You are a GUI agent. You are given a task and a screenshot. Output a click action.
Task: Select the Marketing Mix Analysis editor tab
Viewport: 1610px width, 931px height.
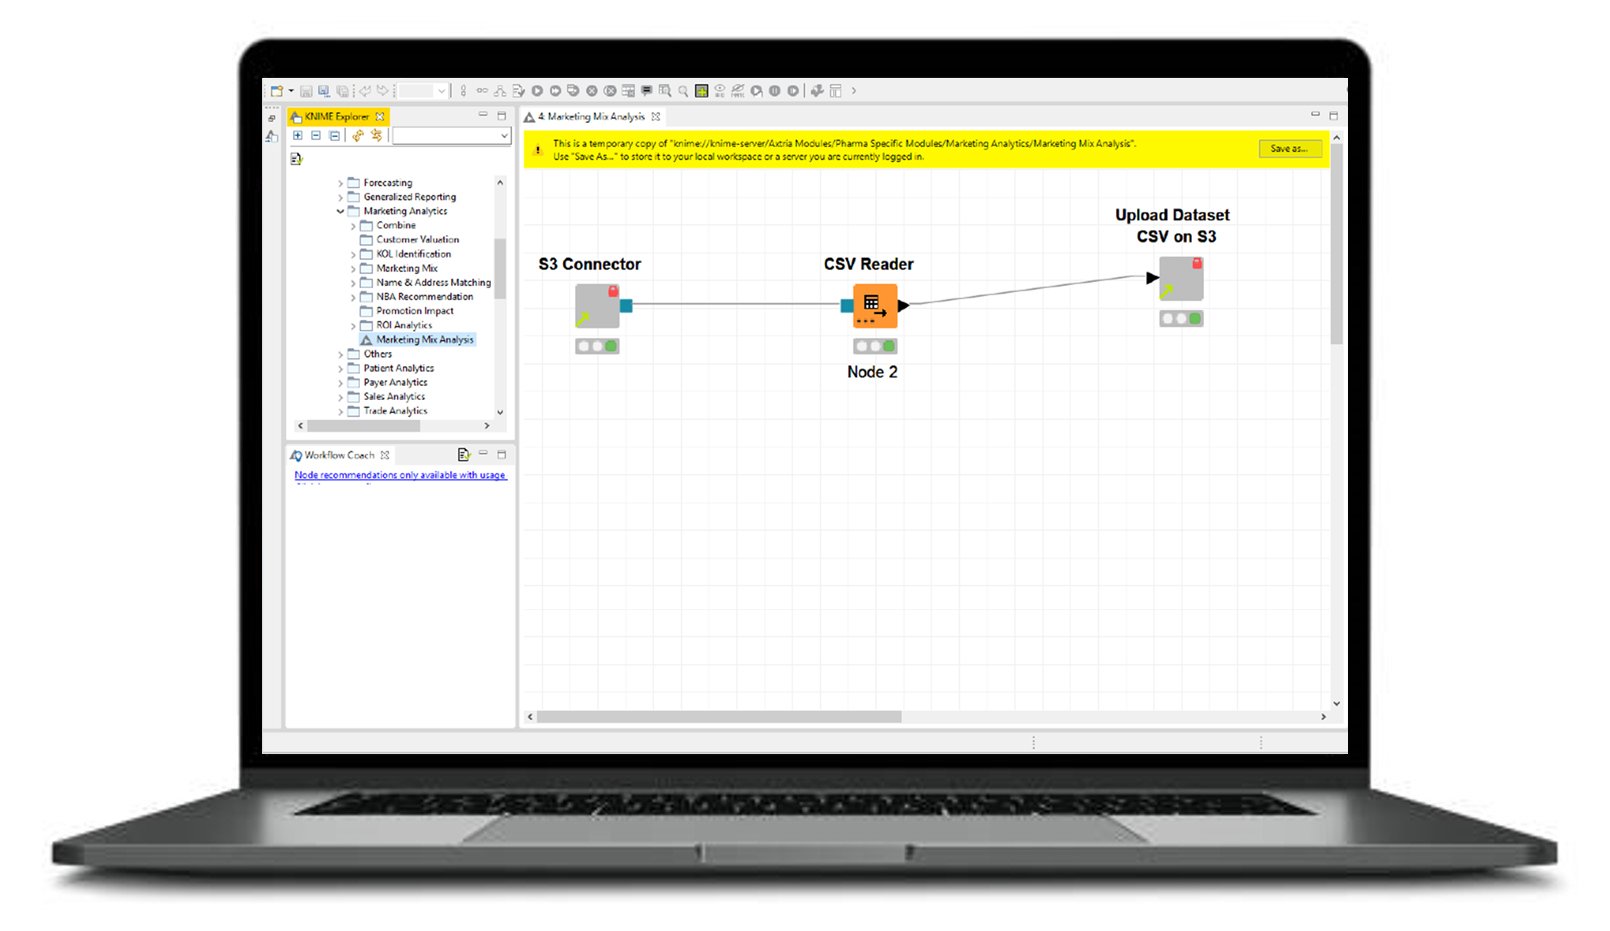(x=592, y=117)
